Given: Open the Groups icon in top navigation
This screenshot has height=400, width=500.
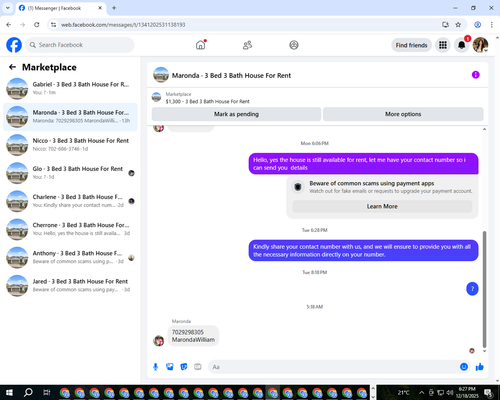Looking at the screenshot, I should point(294,45).
